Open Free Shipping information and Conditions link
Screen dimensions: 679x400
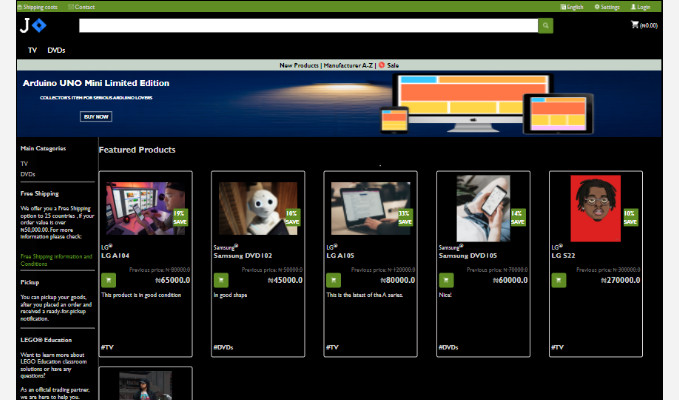pos(56,260)
